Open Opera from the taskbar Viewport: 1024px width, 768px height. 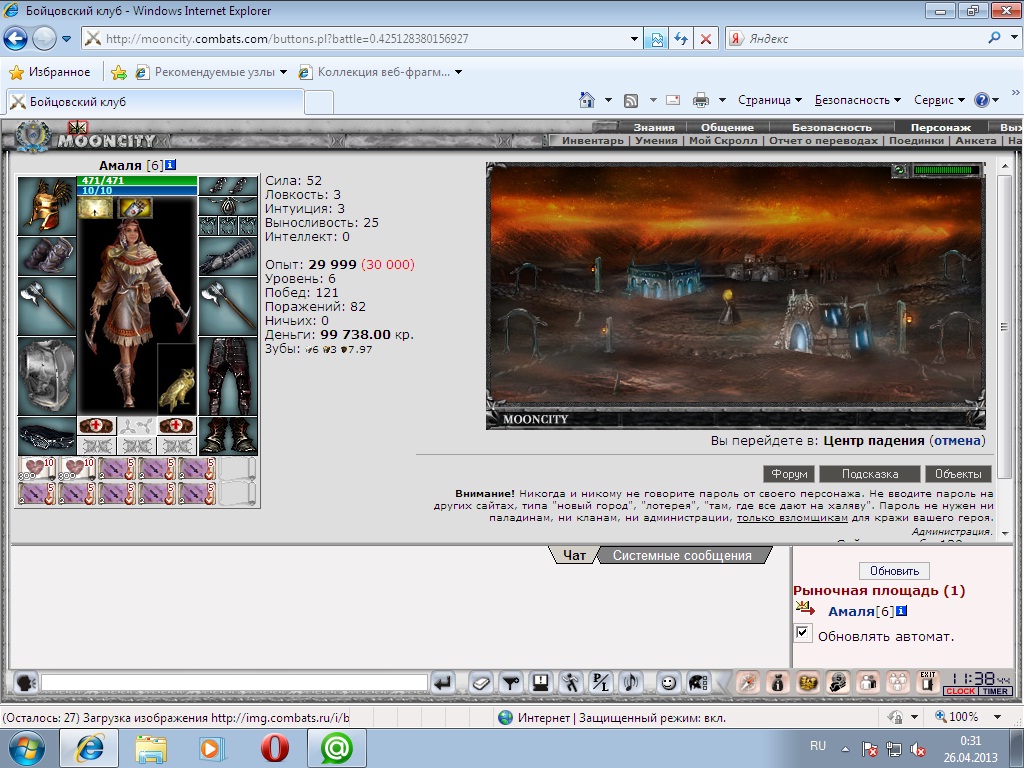click(274, 748)
